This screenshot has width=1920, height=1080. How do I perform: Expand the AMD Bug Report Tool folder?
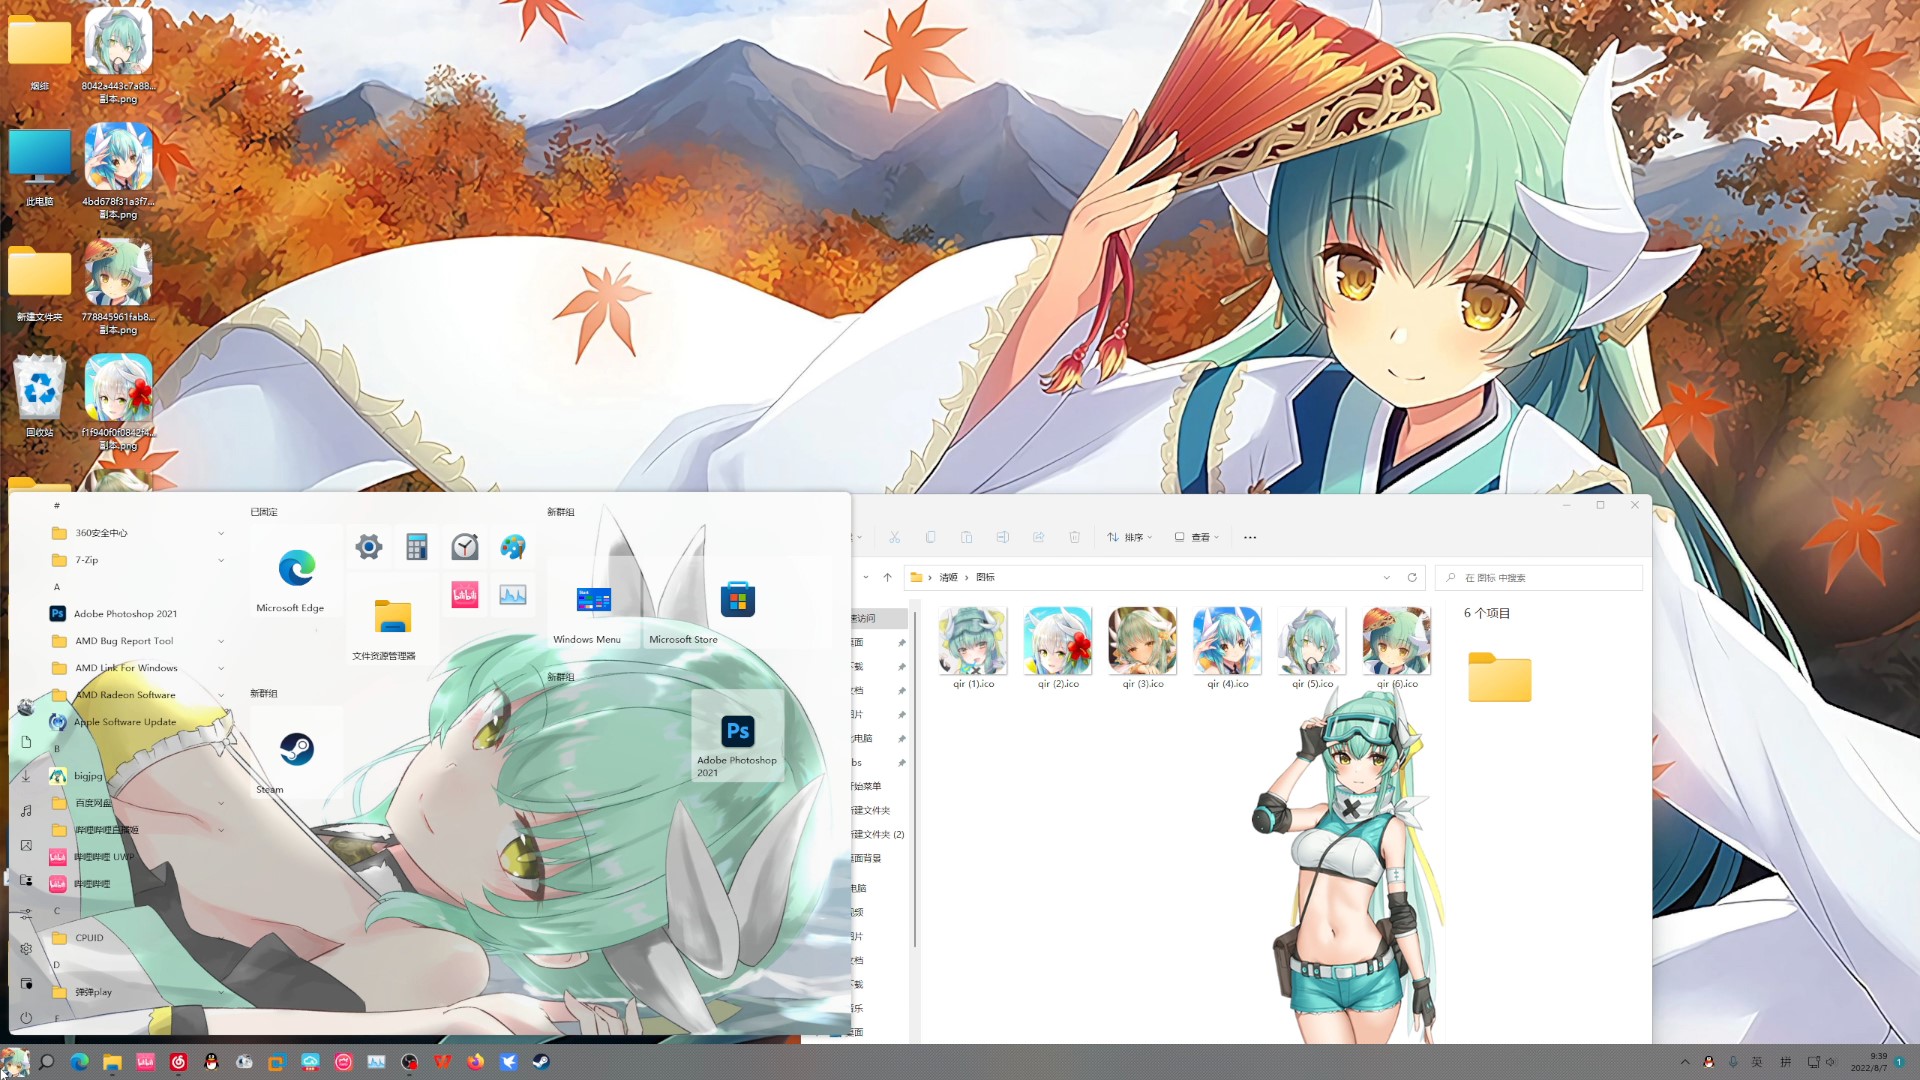click(221, 642)
